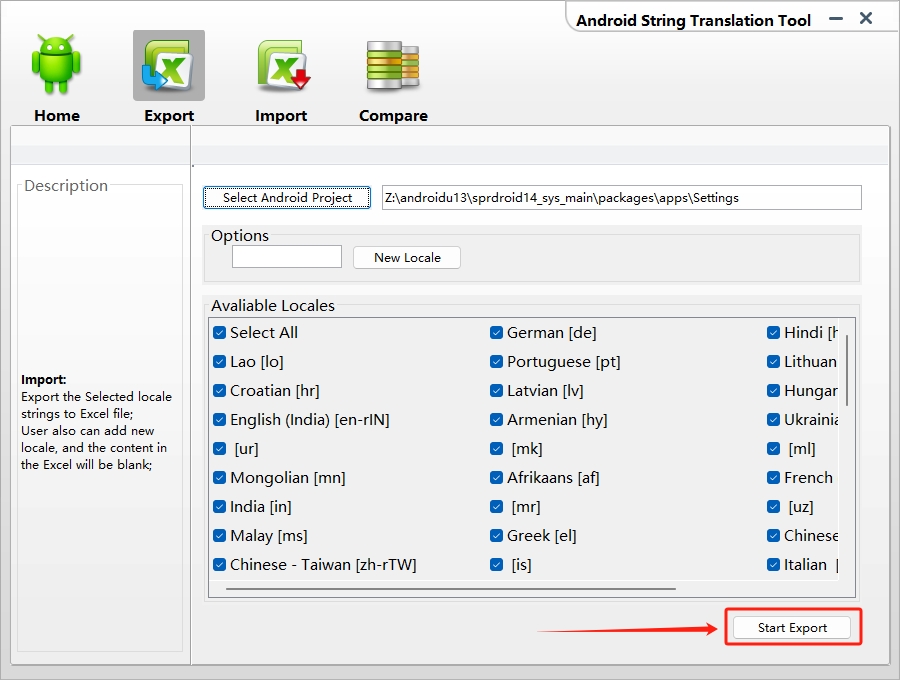Viewport: 900px width, 680px height.
Task: Uncheck Chinese - Taiwan [zh-rTW] locale
Action: 219,565
